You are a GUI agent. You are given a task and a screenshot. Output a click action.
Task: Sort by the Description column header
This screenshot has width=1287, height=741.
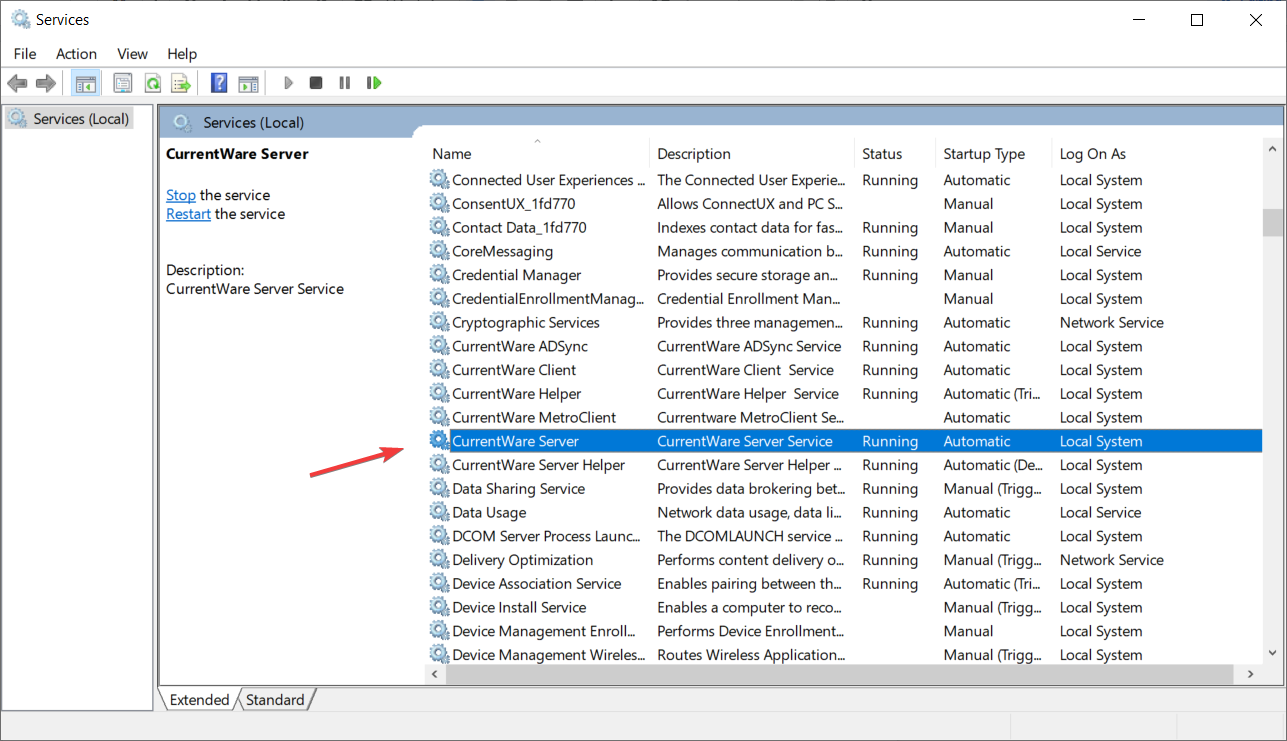click(x=751, y=154)
